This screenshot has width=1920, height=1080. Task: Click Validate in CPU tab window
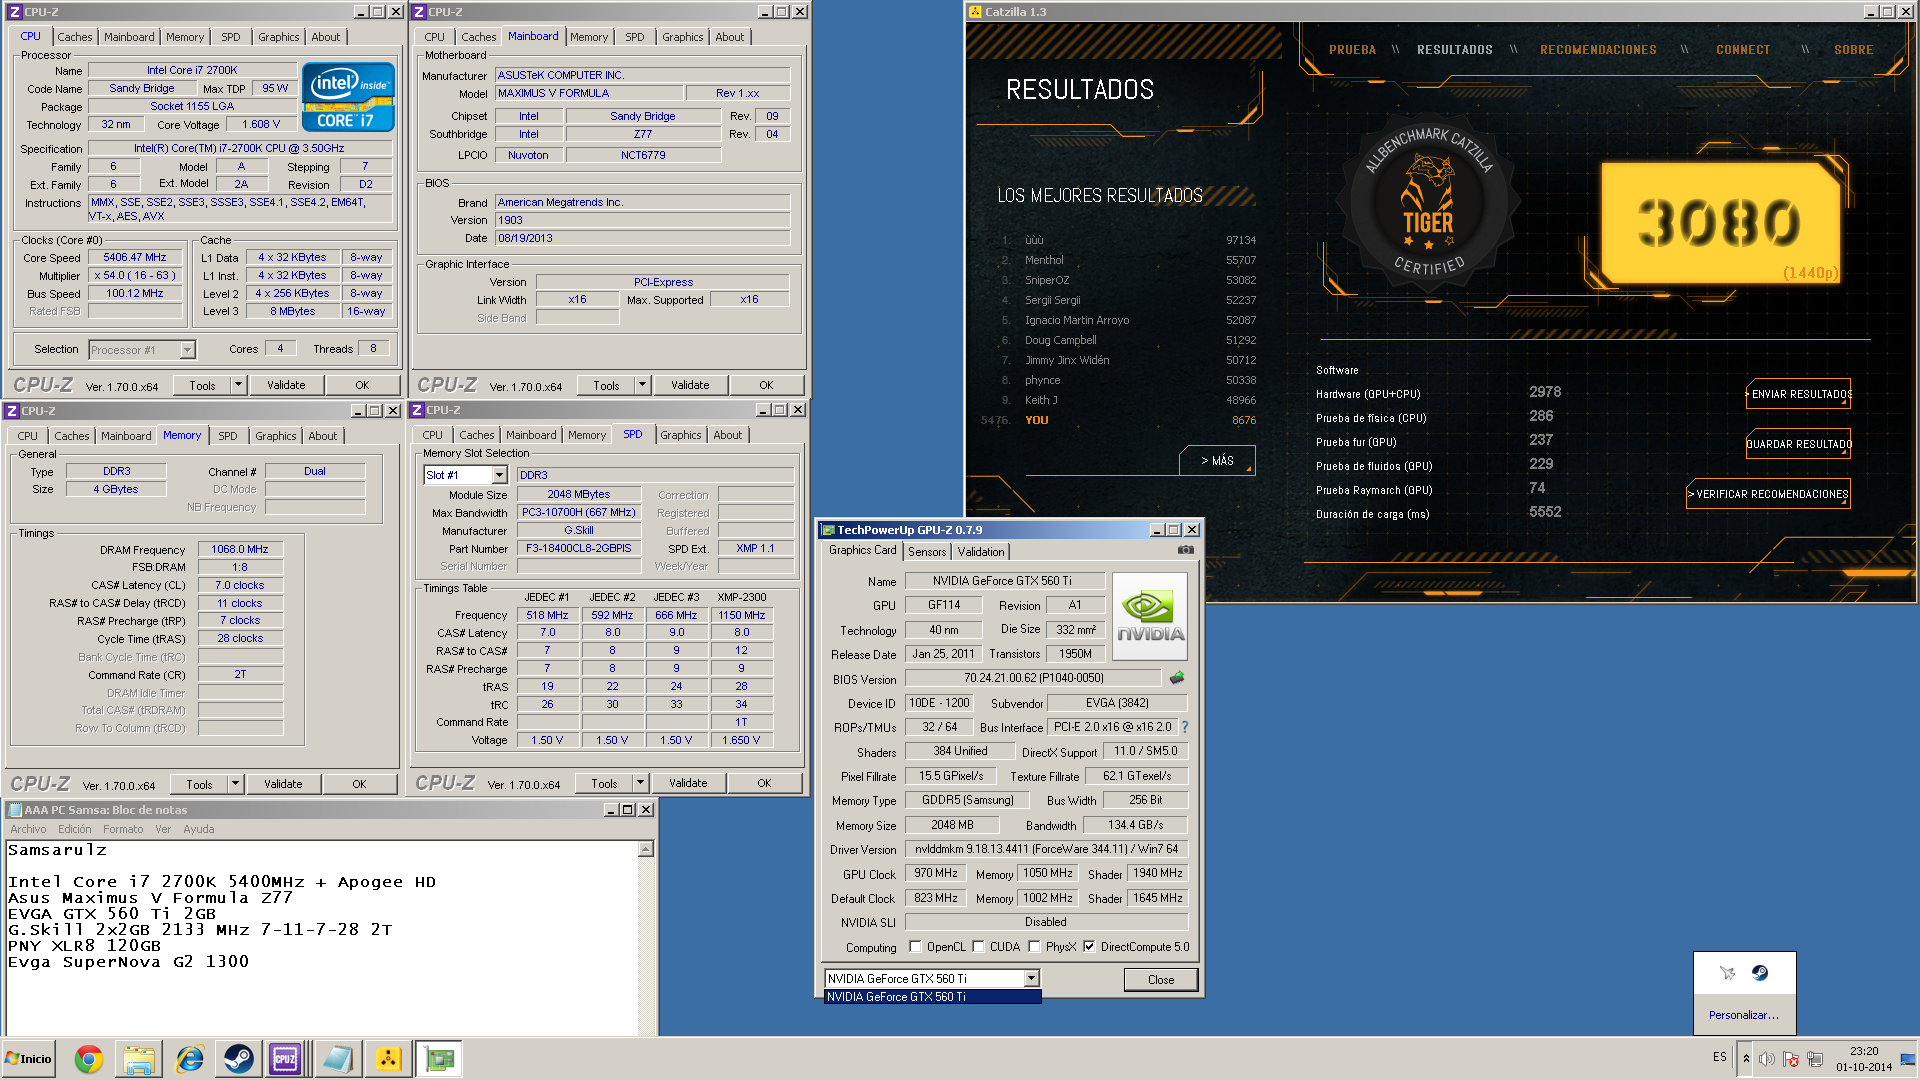coord(286,385)
